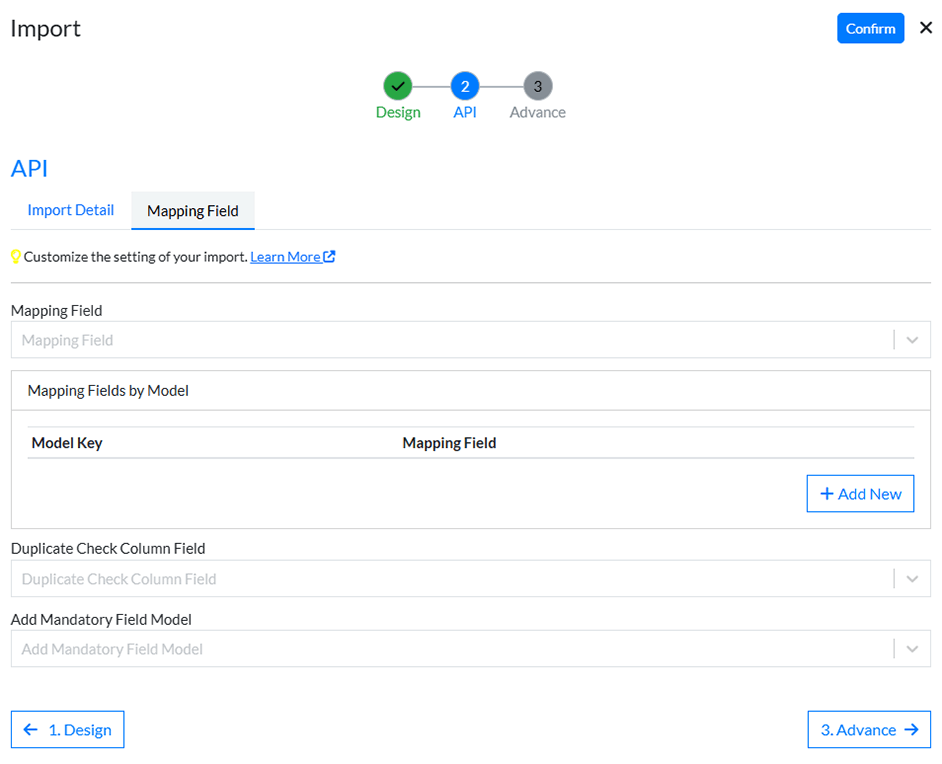Click the Model Key column header
942x764 pixels.
point(67,443)
